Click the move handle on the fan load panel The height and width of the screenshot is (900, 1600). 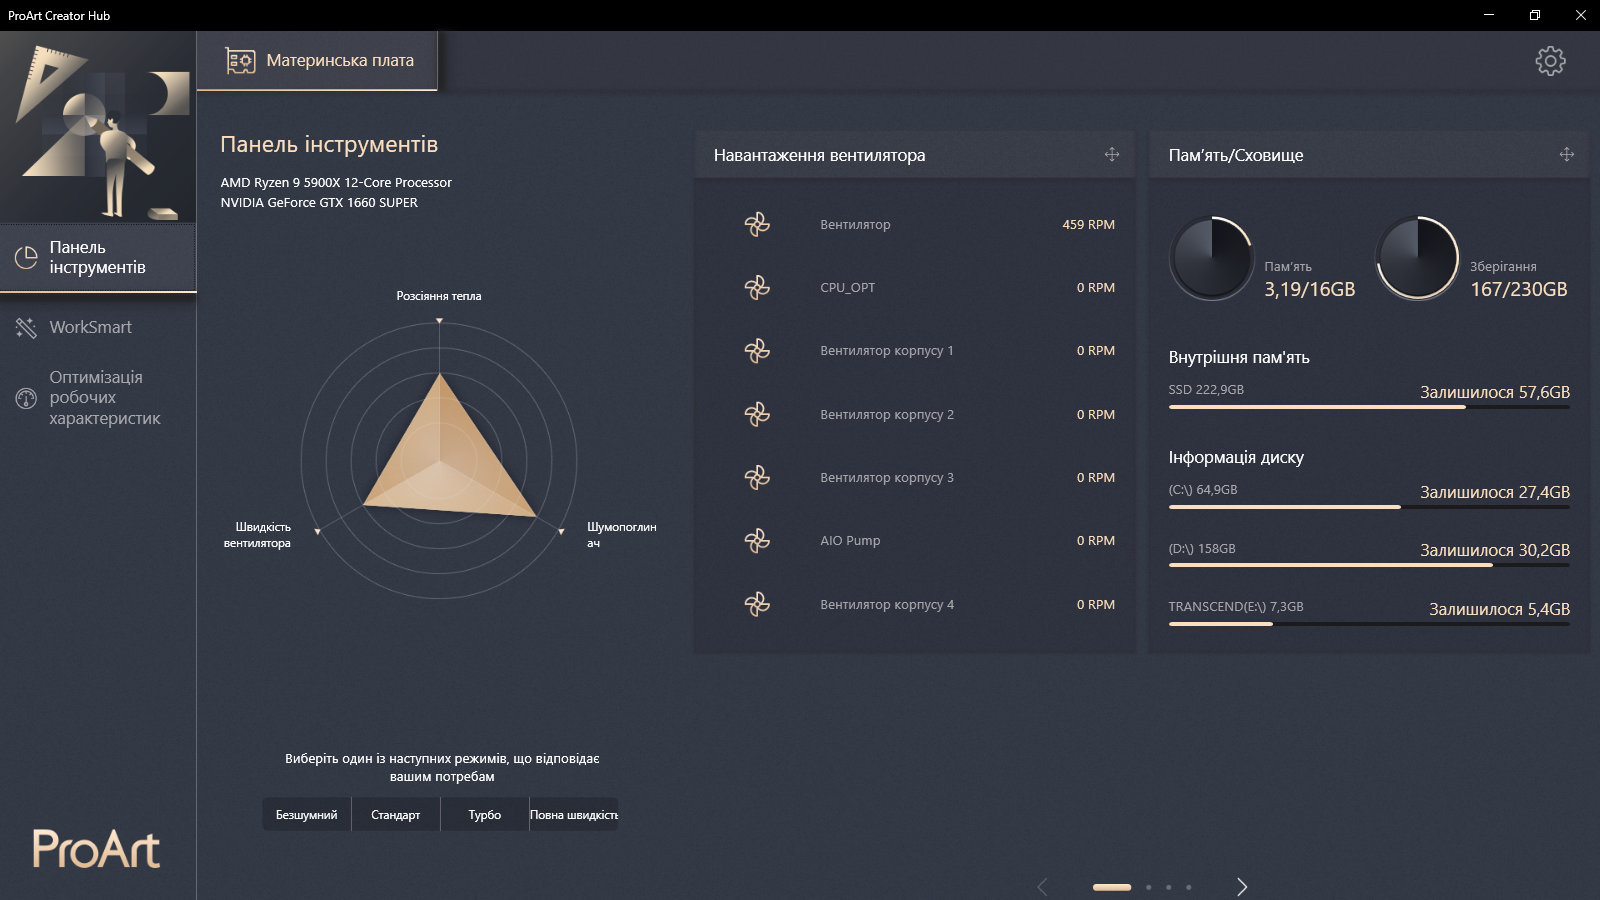click(x=1112, y=154)
